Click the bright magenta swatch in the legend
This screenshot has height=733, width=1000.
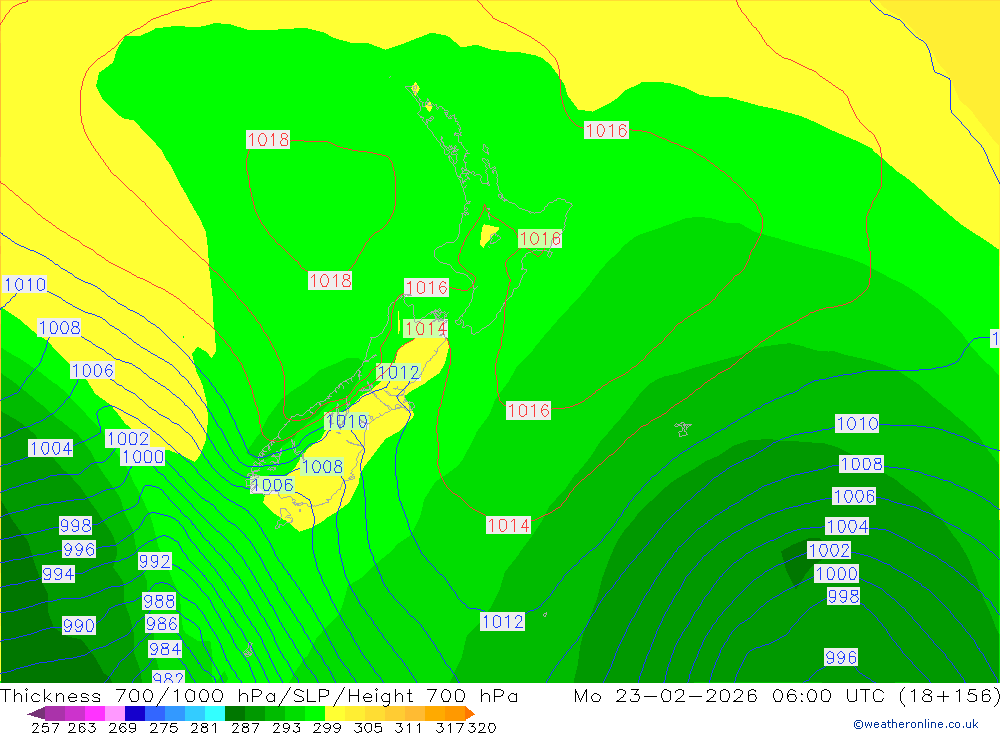(95, 713)
